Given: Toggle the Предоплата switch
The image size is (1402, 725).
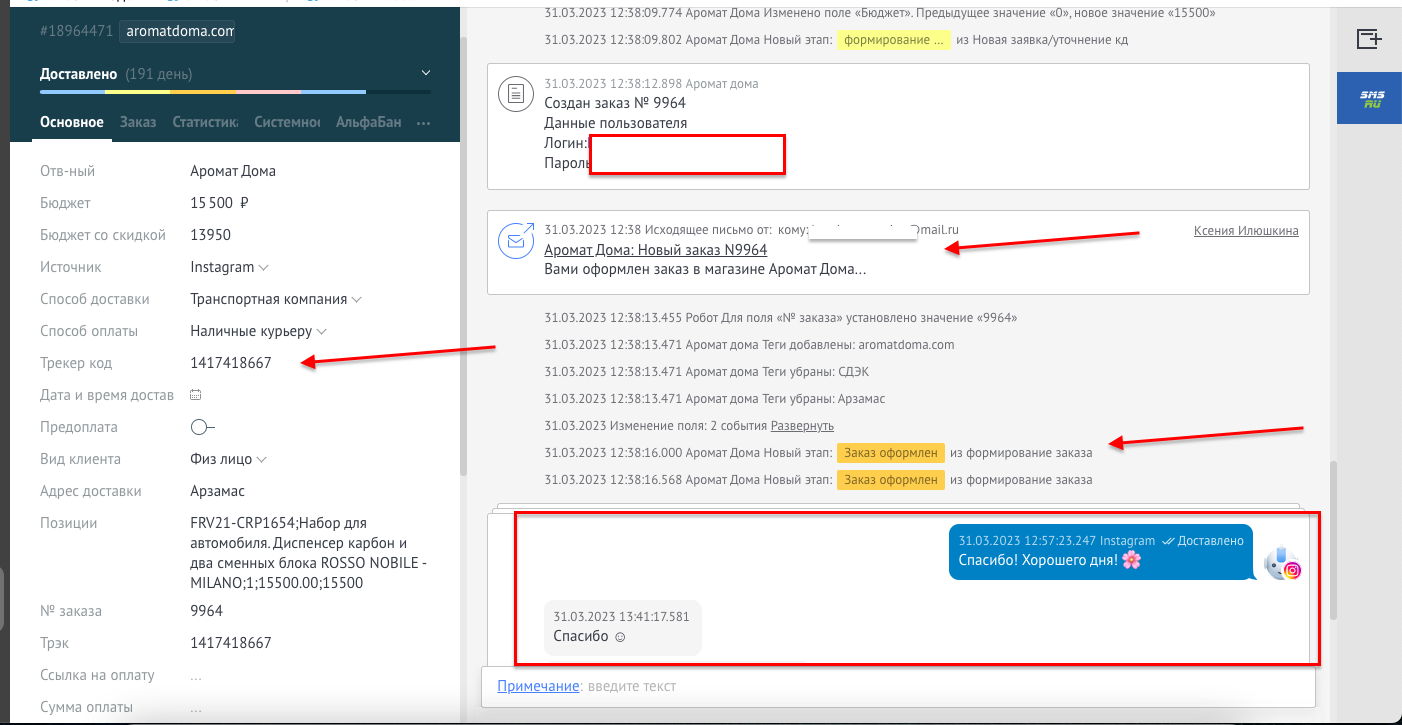Looking at the screenshot, I should click(x=202, y=427).
